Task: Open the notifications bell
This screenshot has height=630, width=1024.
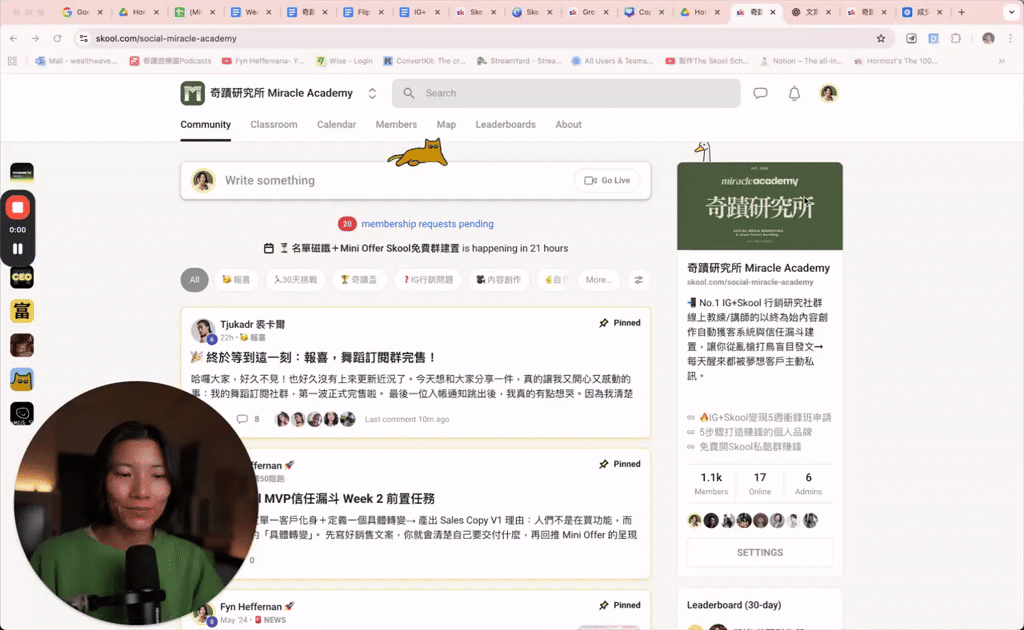Action: pos(795,92)
